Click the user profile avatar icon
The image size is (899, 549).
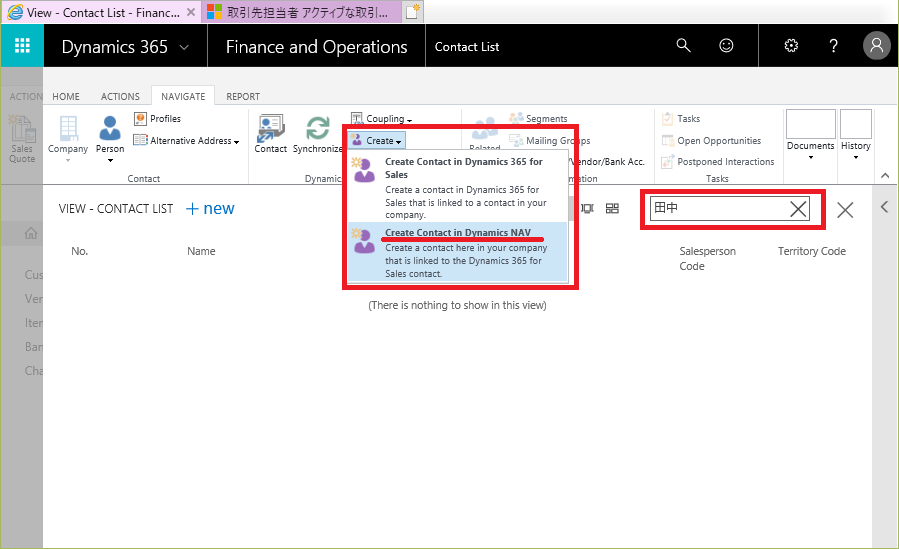pos(877,45)
